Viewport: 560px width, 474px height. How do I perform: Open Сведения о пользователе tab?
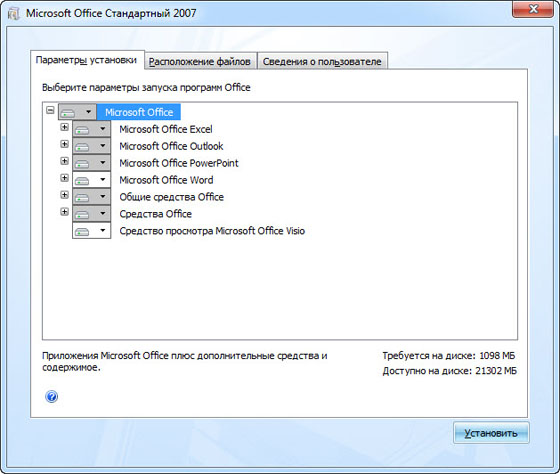[322, 61]
